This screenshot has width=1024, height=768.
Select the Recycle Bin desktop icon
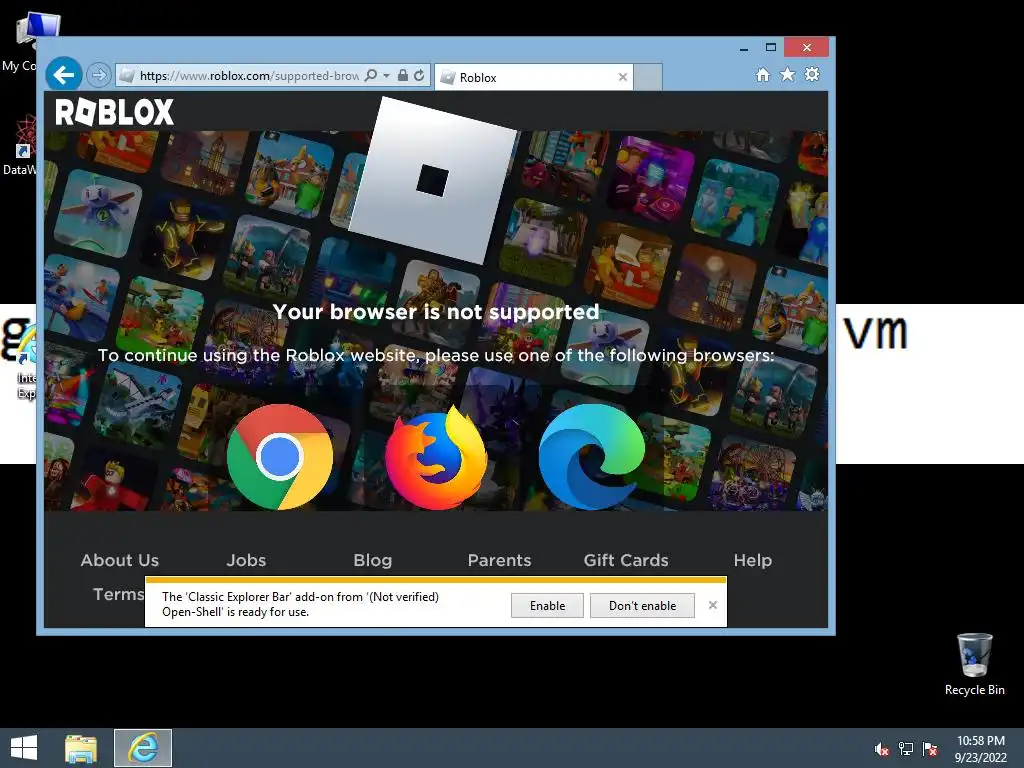[974, 664]
